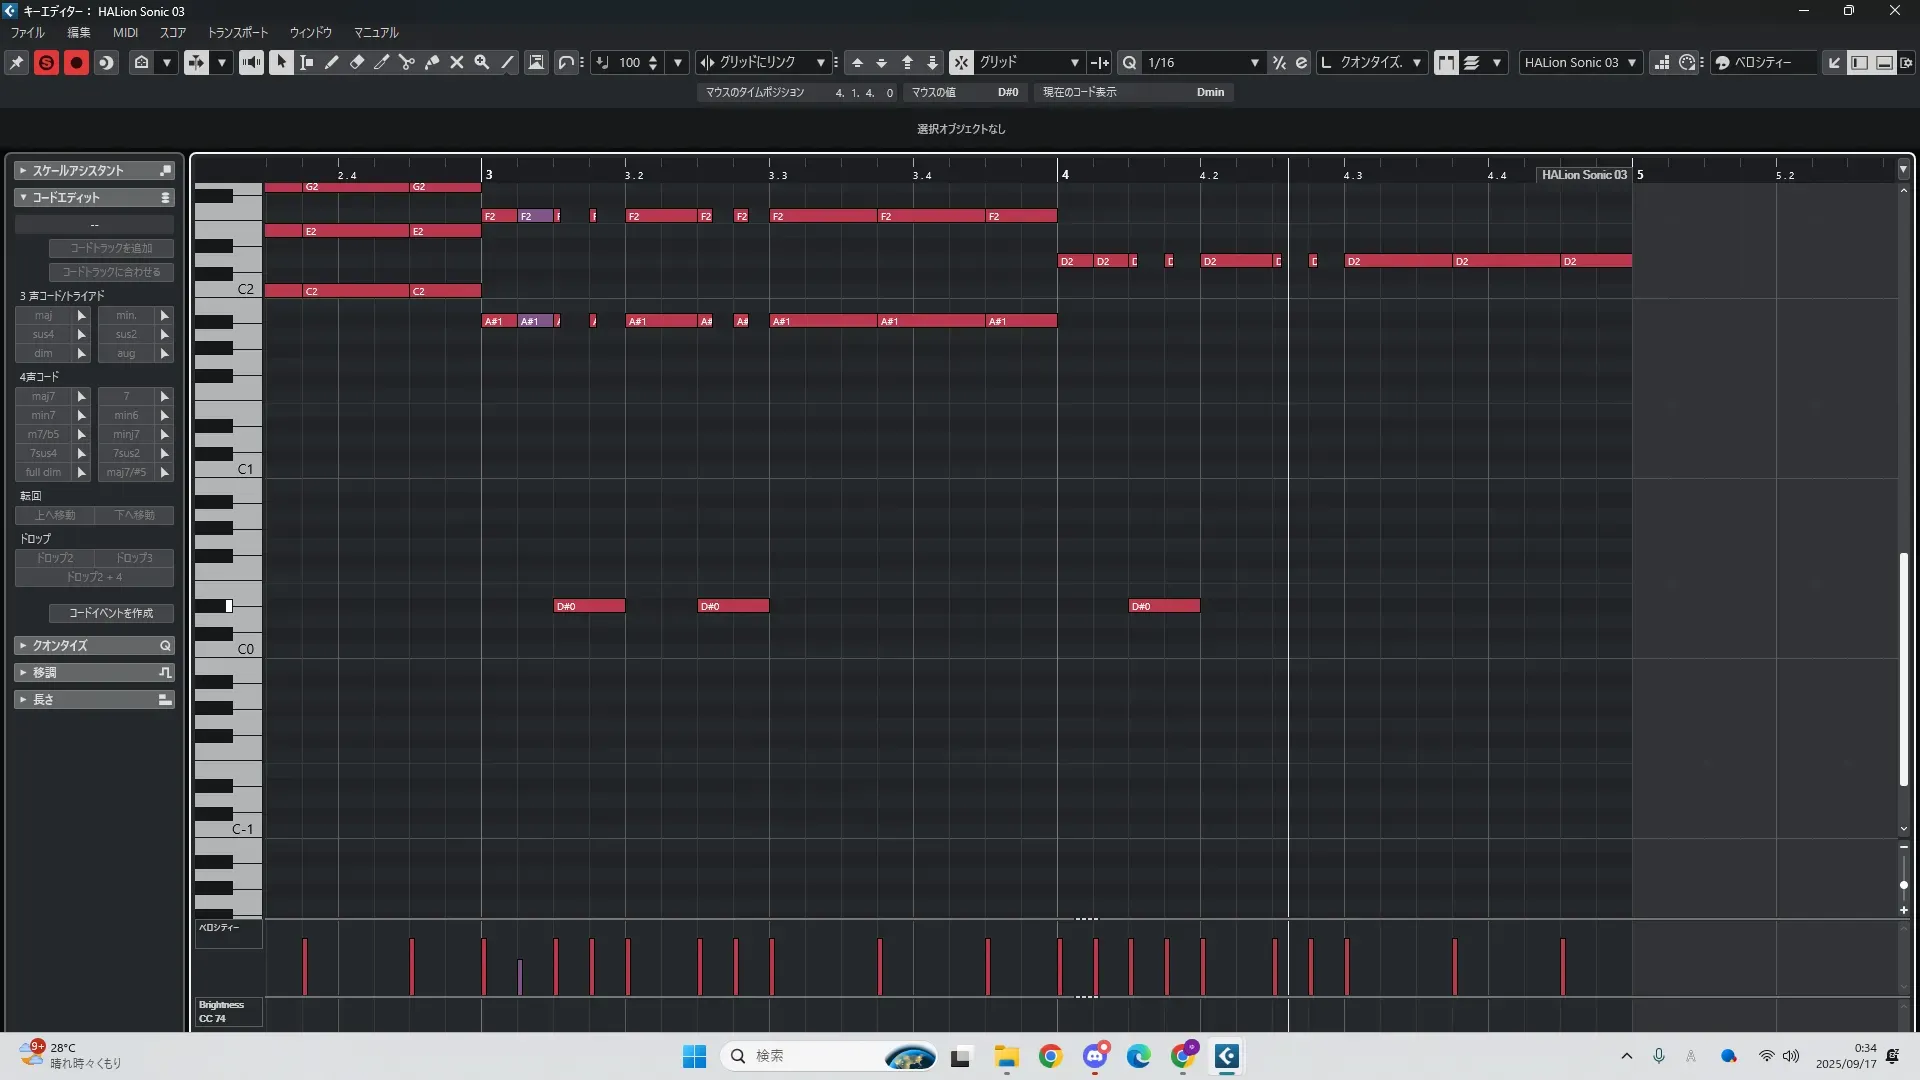Screen dimensions: 1920x1080
Task: Toggle the Record in Editor button
Action: tap(76, 62)
